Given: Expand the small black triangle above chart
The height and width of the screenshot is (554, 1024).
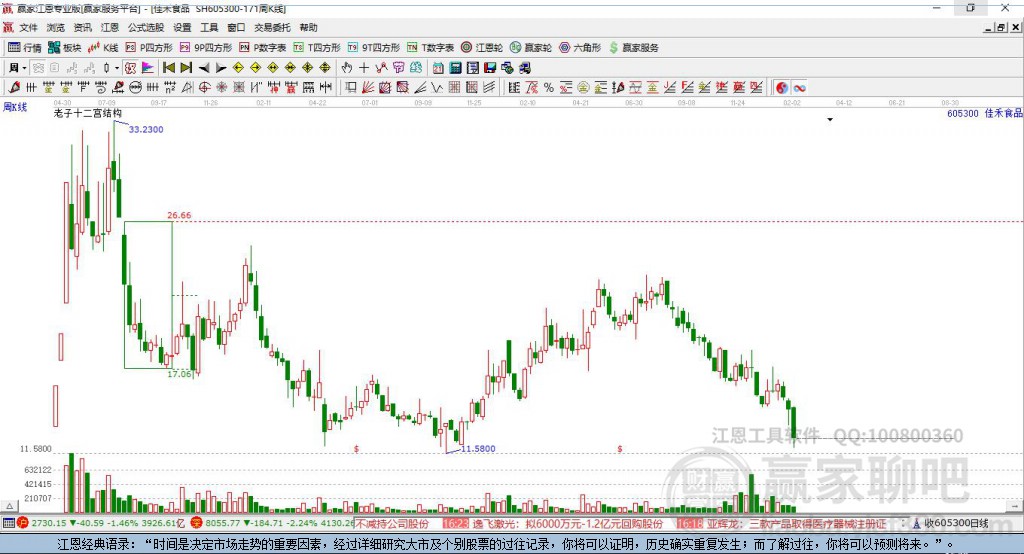Looking at the screenshot, I should click(x=830, y=120).
